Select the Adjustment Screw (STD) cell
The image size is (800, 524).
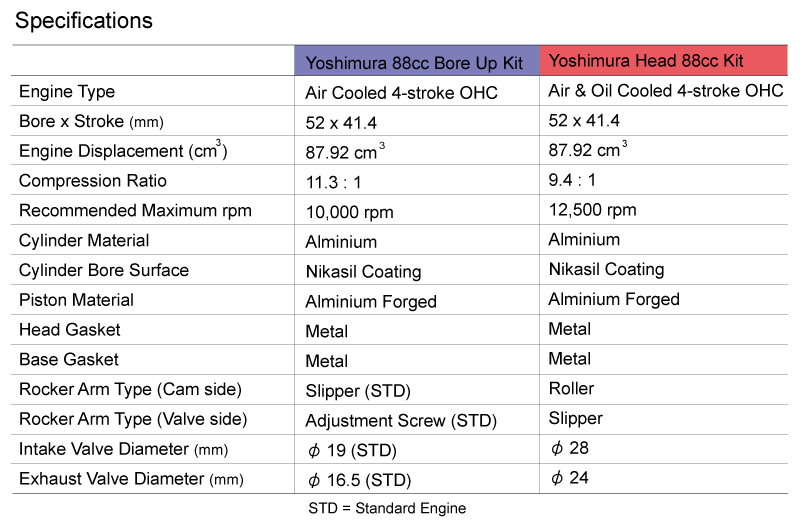(401, 421)
